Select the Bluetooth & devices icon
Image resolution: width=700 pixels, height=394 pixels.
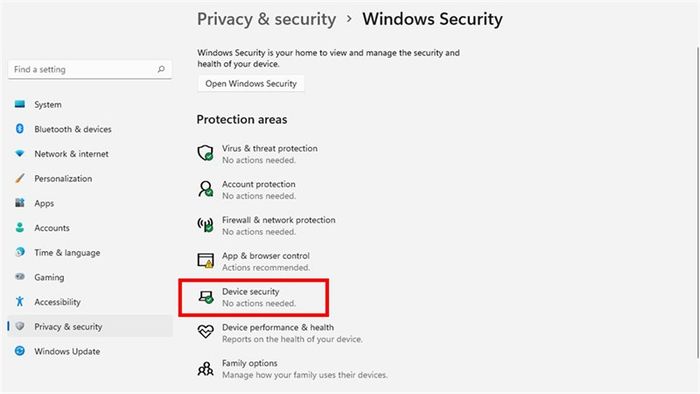coord(20,129)
